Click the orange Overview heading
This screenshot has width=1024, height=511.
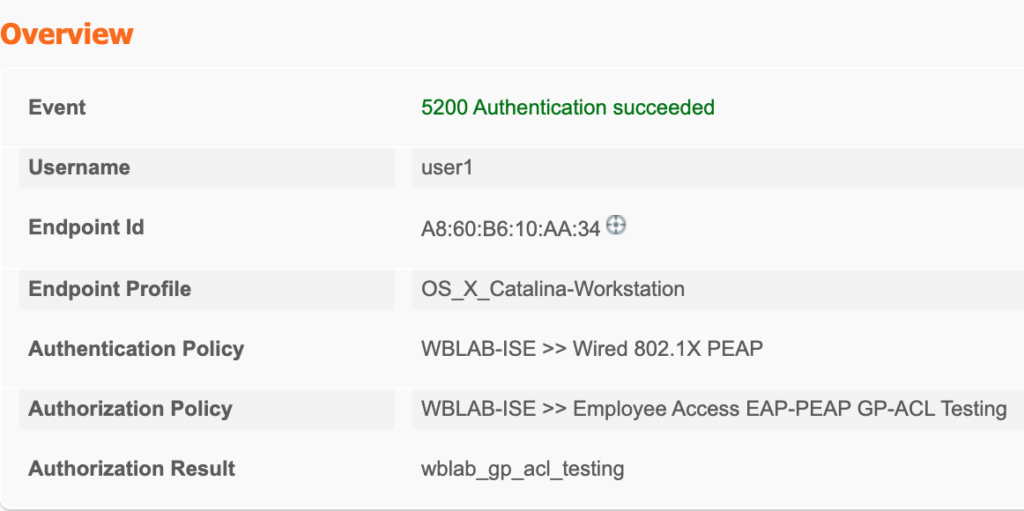67,34
